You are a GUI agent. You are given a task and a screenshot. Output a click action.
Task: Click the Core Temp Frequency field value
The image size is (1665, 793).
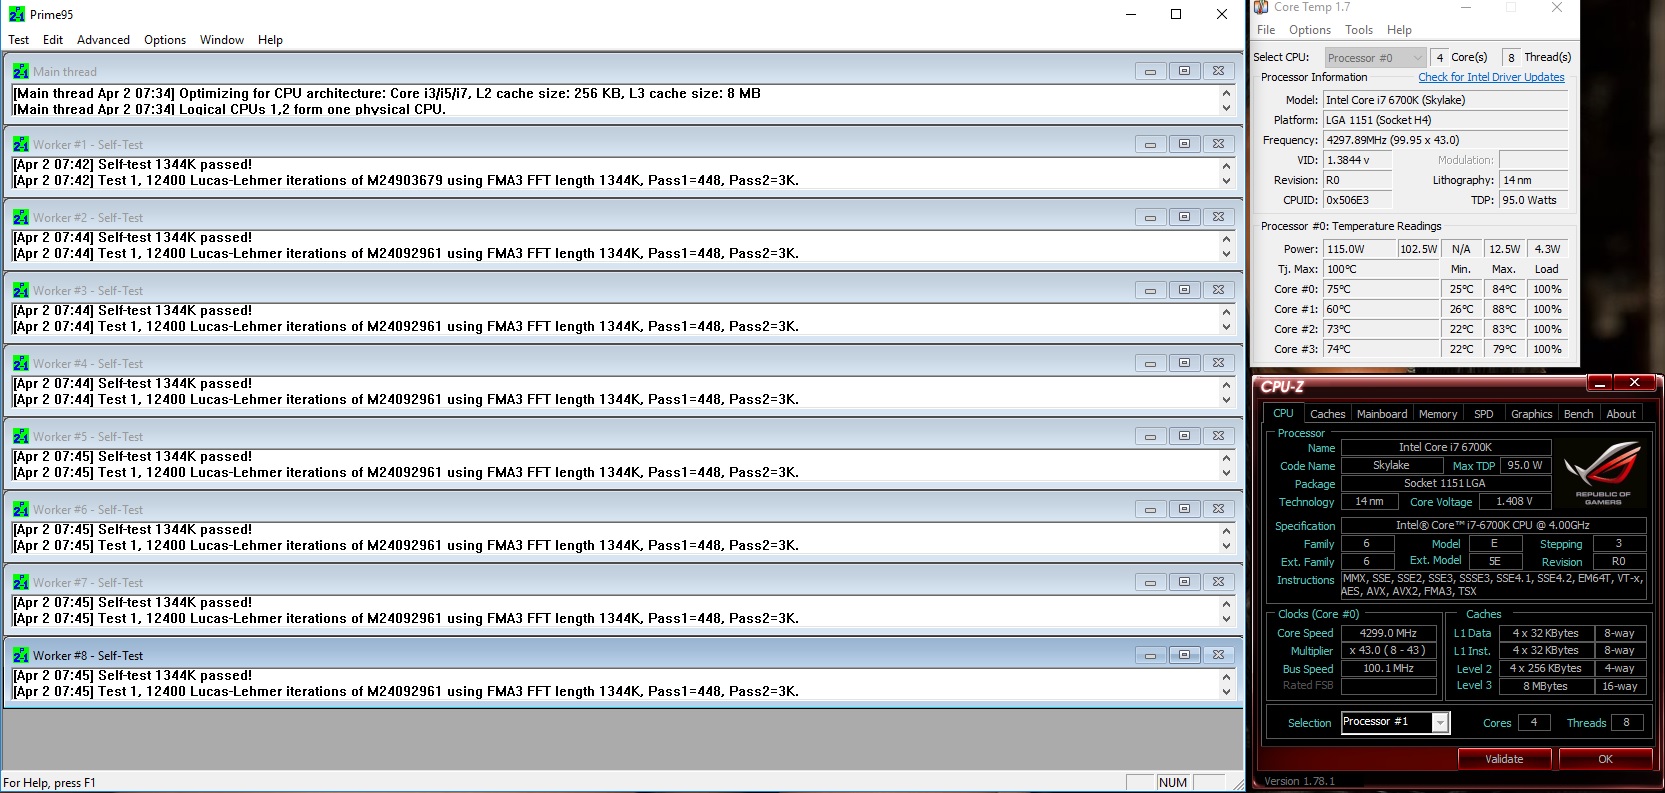pyautogui.click(x=1445, y=140)
